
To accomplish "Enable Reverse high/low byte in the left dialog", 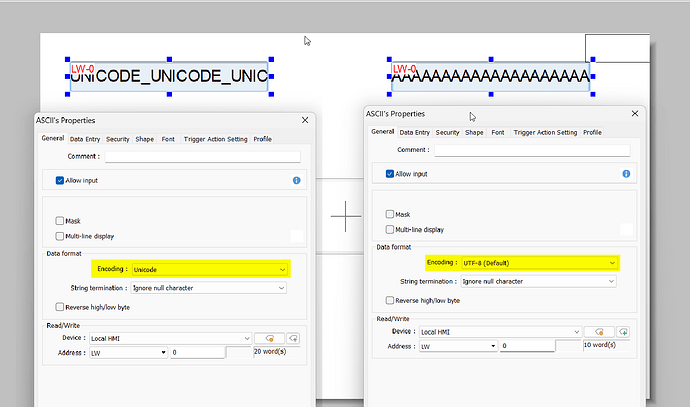I will click(x=60, y=307).
